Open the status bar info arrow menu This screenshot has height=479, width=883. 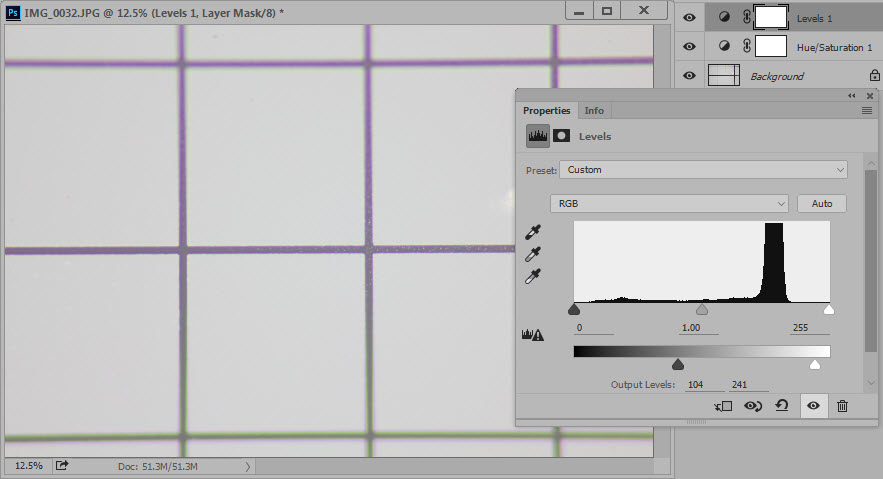(248, 466)
